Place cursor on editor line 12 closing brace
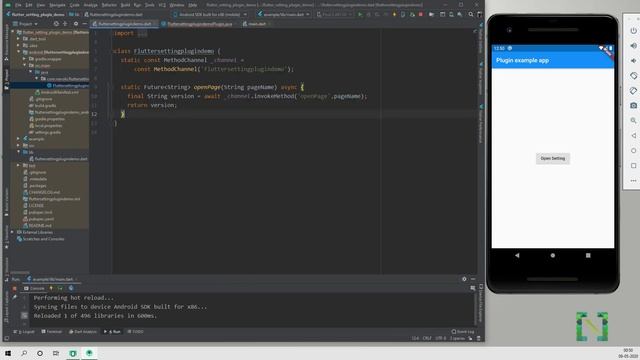The image size is (640, 360). 123,114
